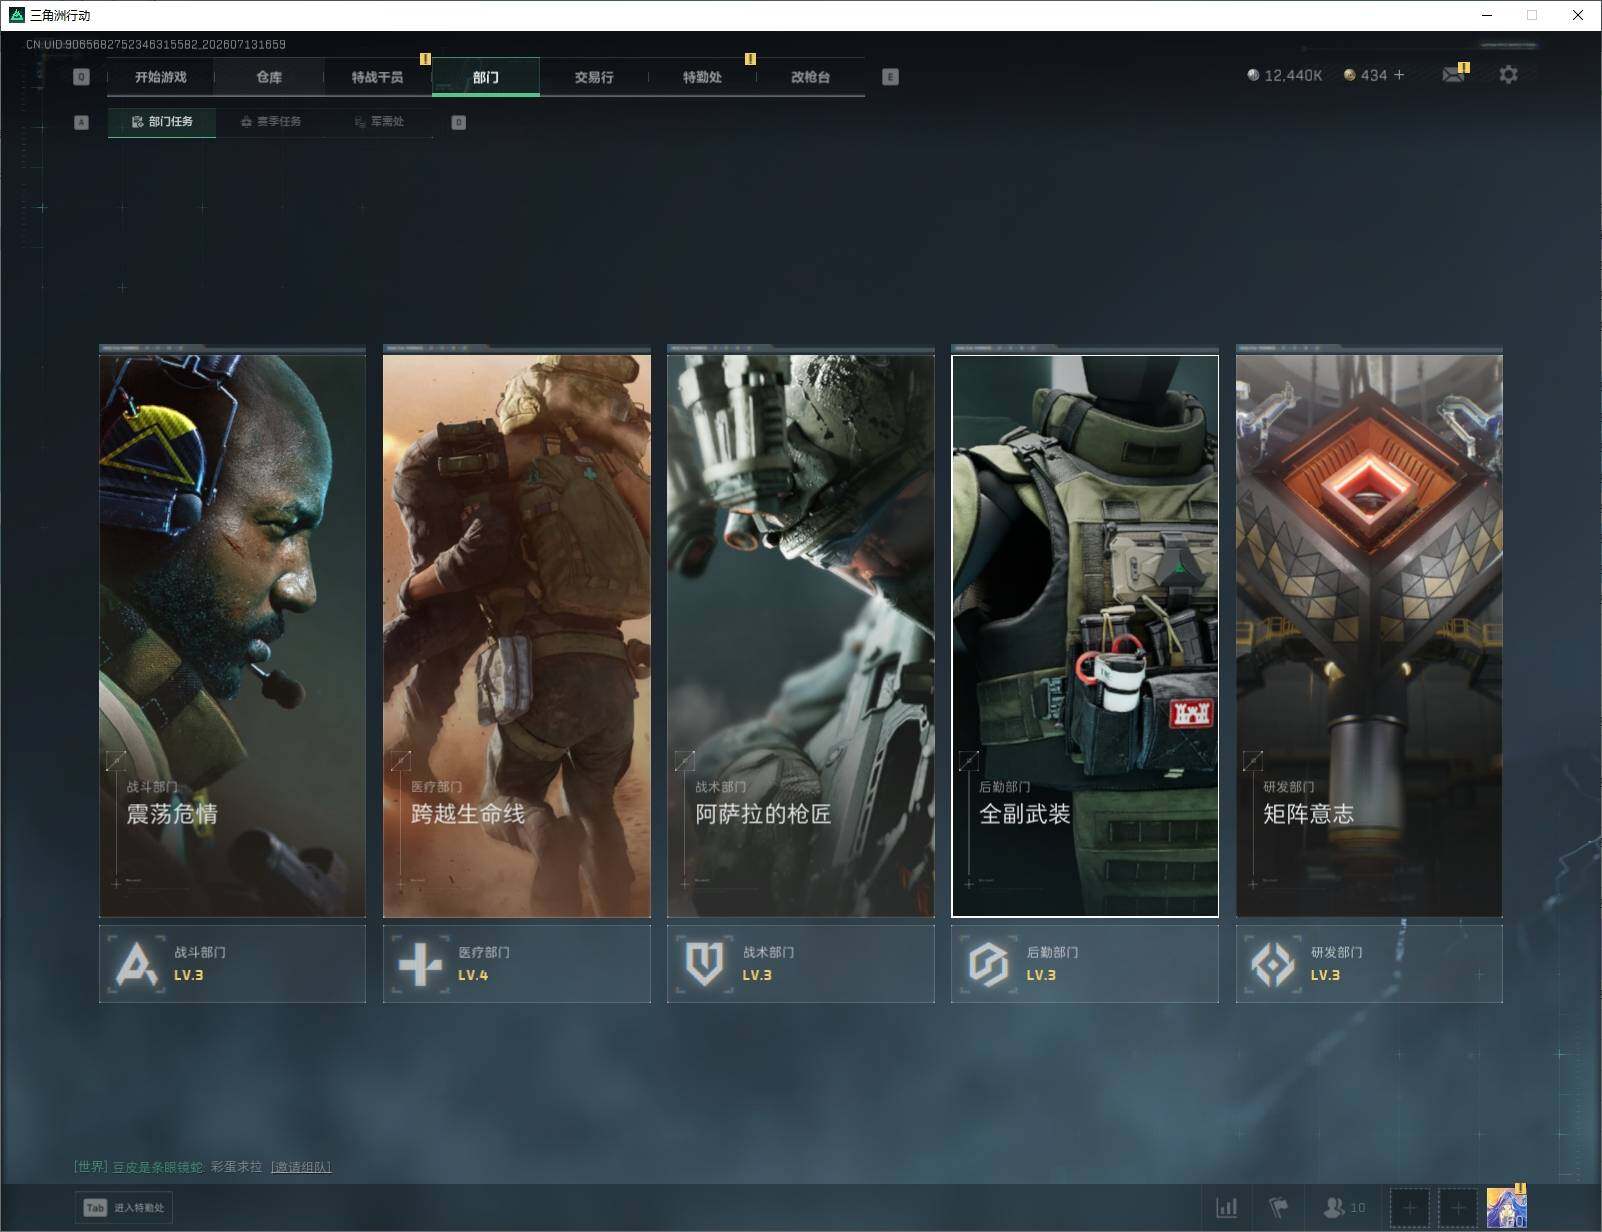Click the 研发部门 diamond emblem icon
Screen dimensions: 1602x1232
[x=1273, y=964]
